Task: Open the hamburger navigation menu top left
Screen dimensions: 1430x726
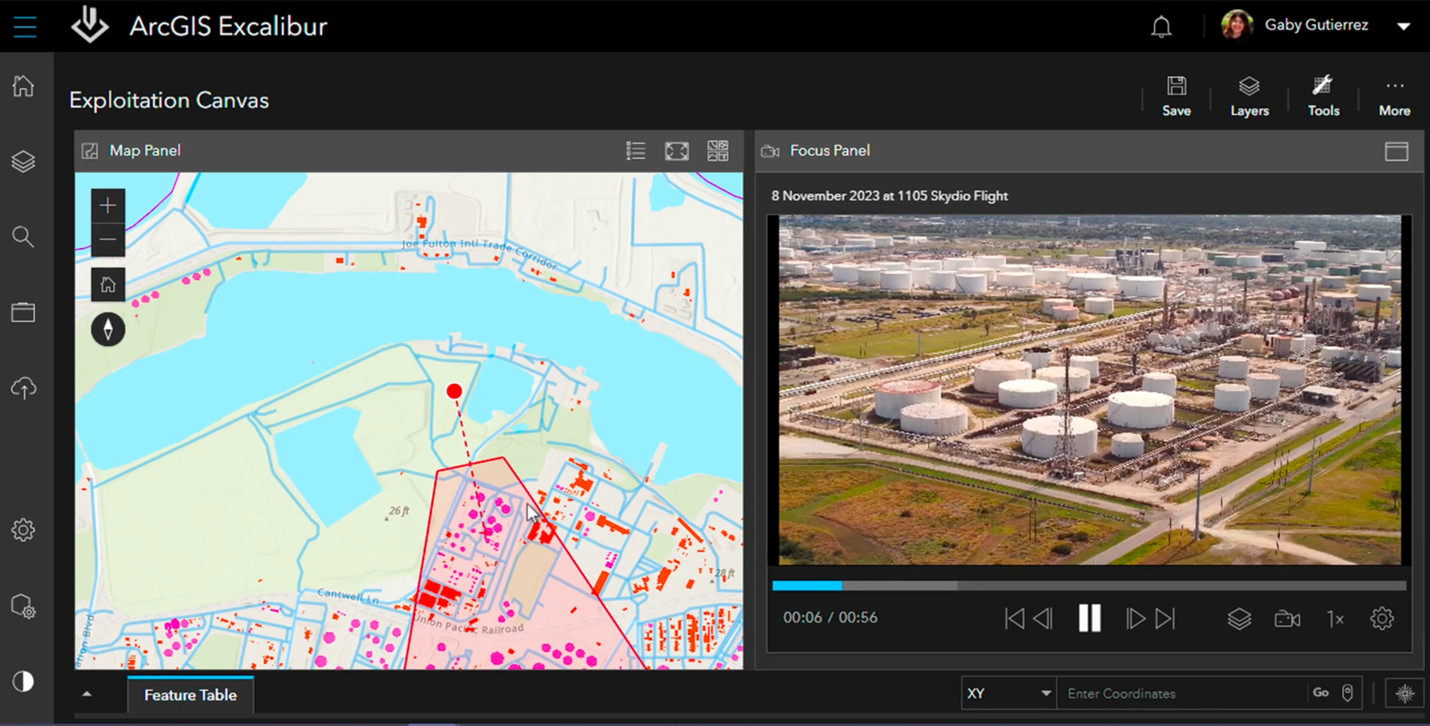Action: tap(24, 27)
